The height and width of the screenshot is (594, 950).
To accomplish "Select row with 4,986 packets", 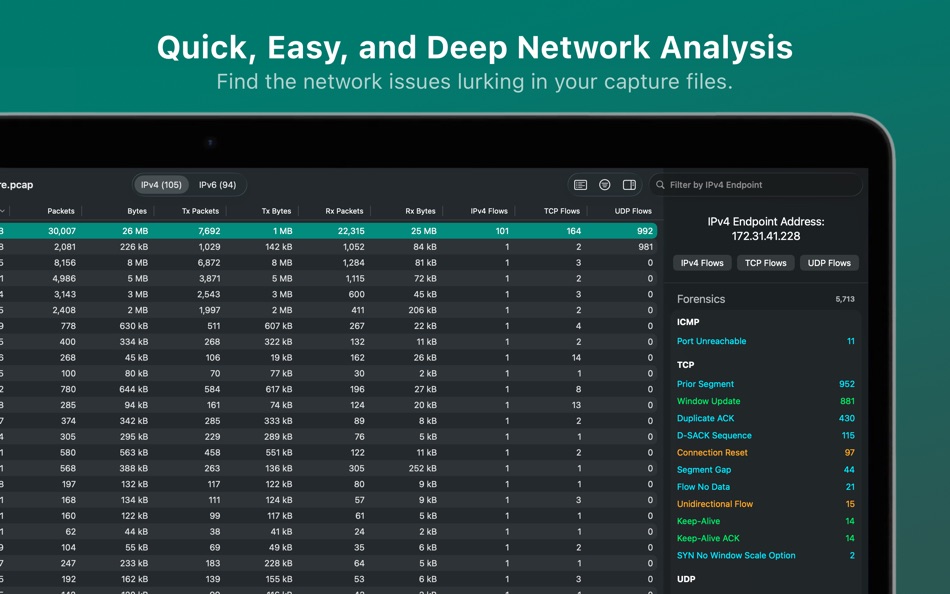I will [x=328, y=278].
